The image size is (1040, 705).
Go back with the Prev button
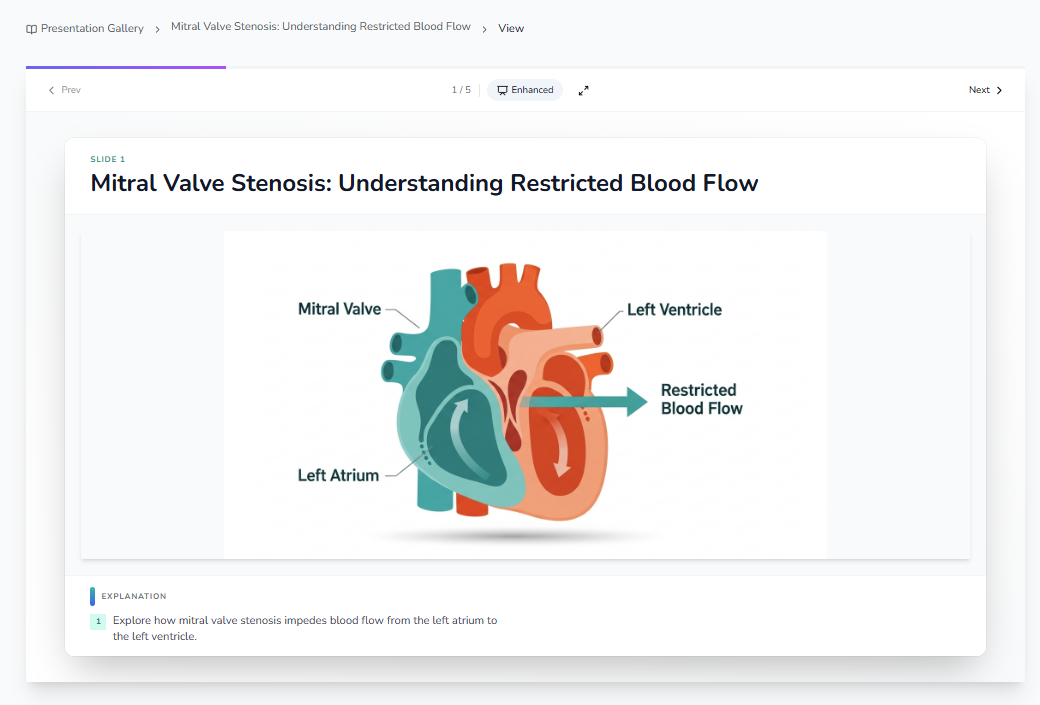coord(65,90)
